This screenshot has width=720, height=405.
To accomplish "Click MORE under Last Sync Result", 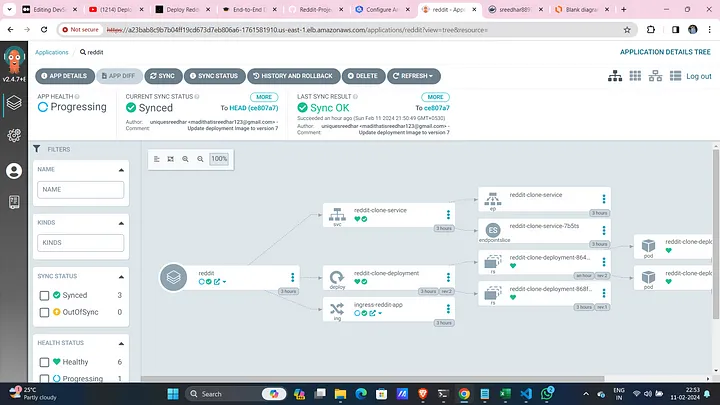I will coord(435,97).
